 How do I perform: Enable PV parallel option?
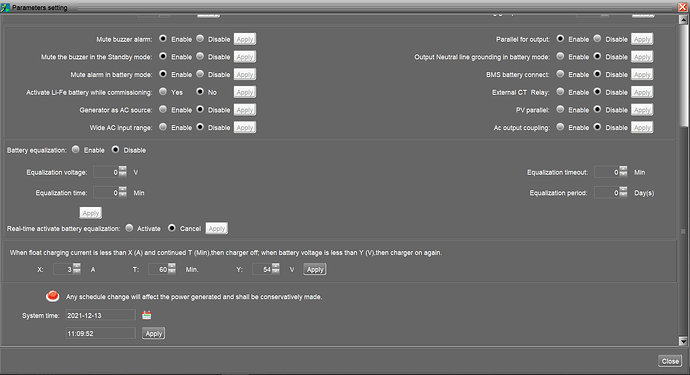(x=560, y=109)
